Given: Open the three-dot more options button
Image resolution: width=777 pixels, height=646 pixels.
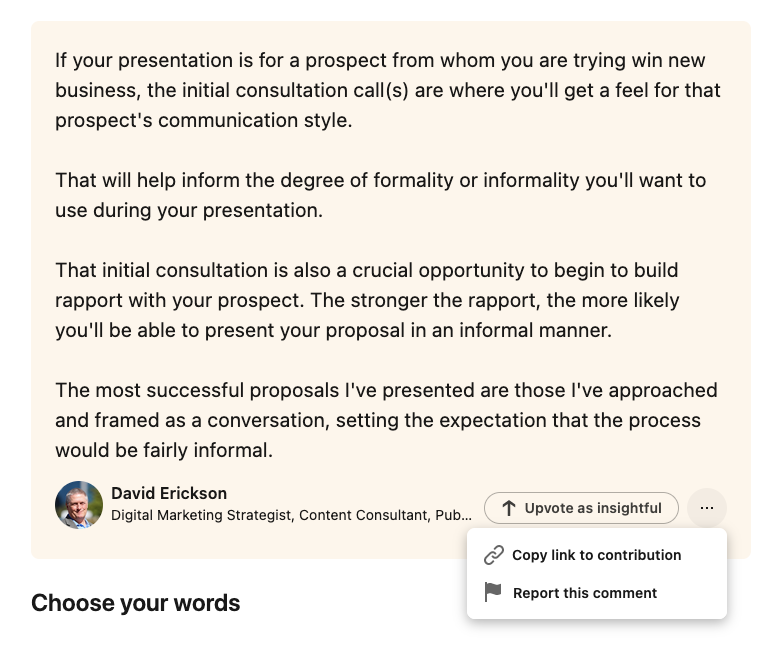Looking at the screenshot, I should pos(707,508).
